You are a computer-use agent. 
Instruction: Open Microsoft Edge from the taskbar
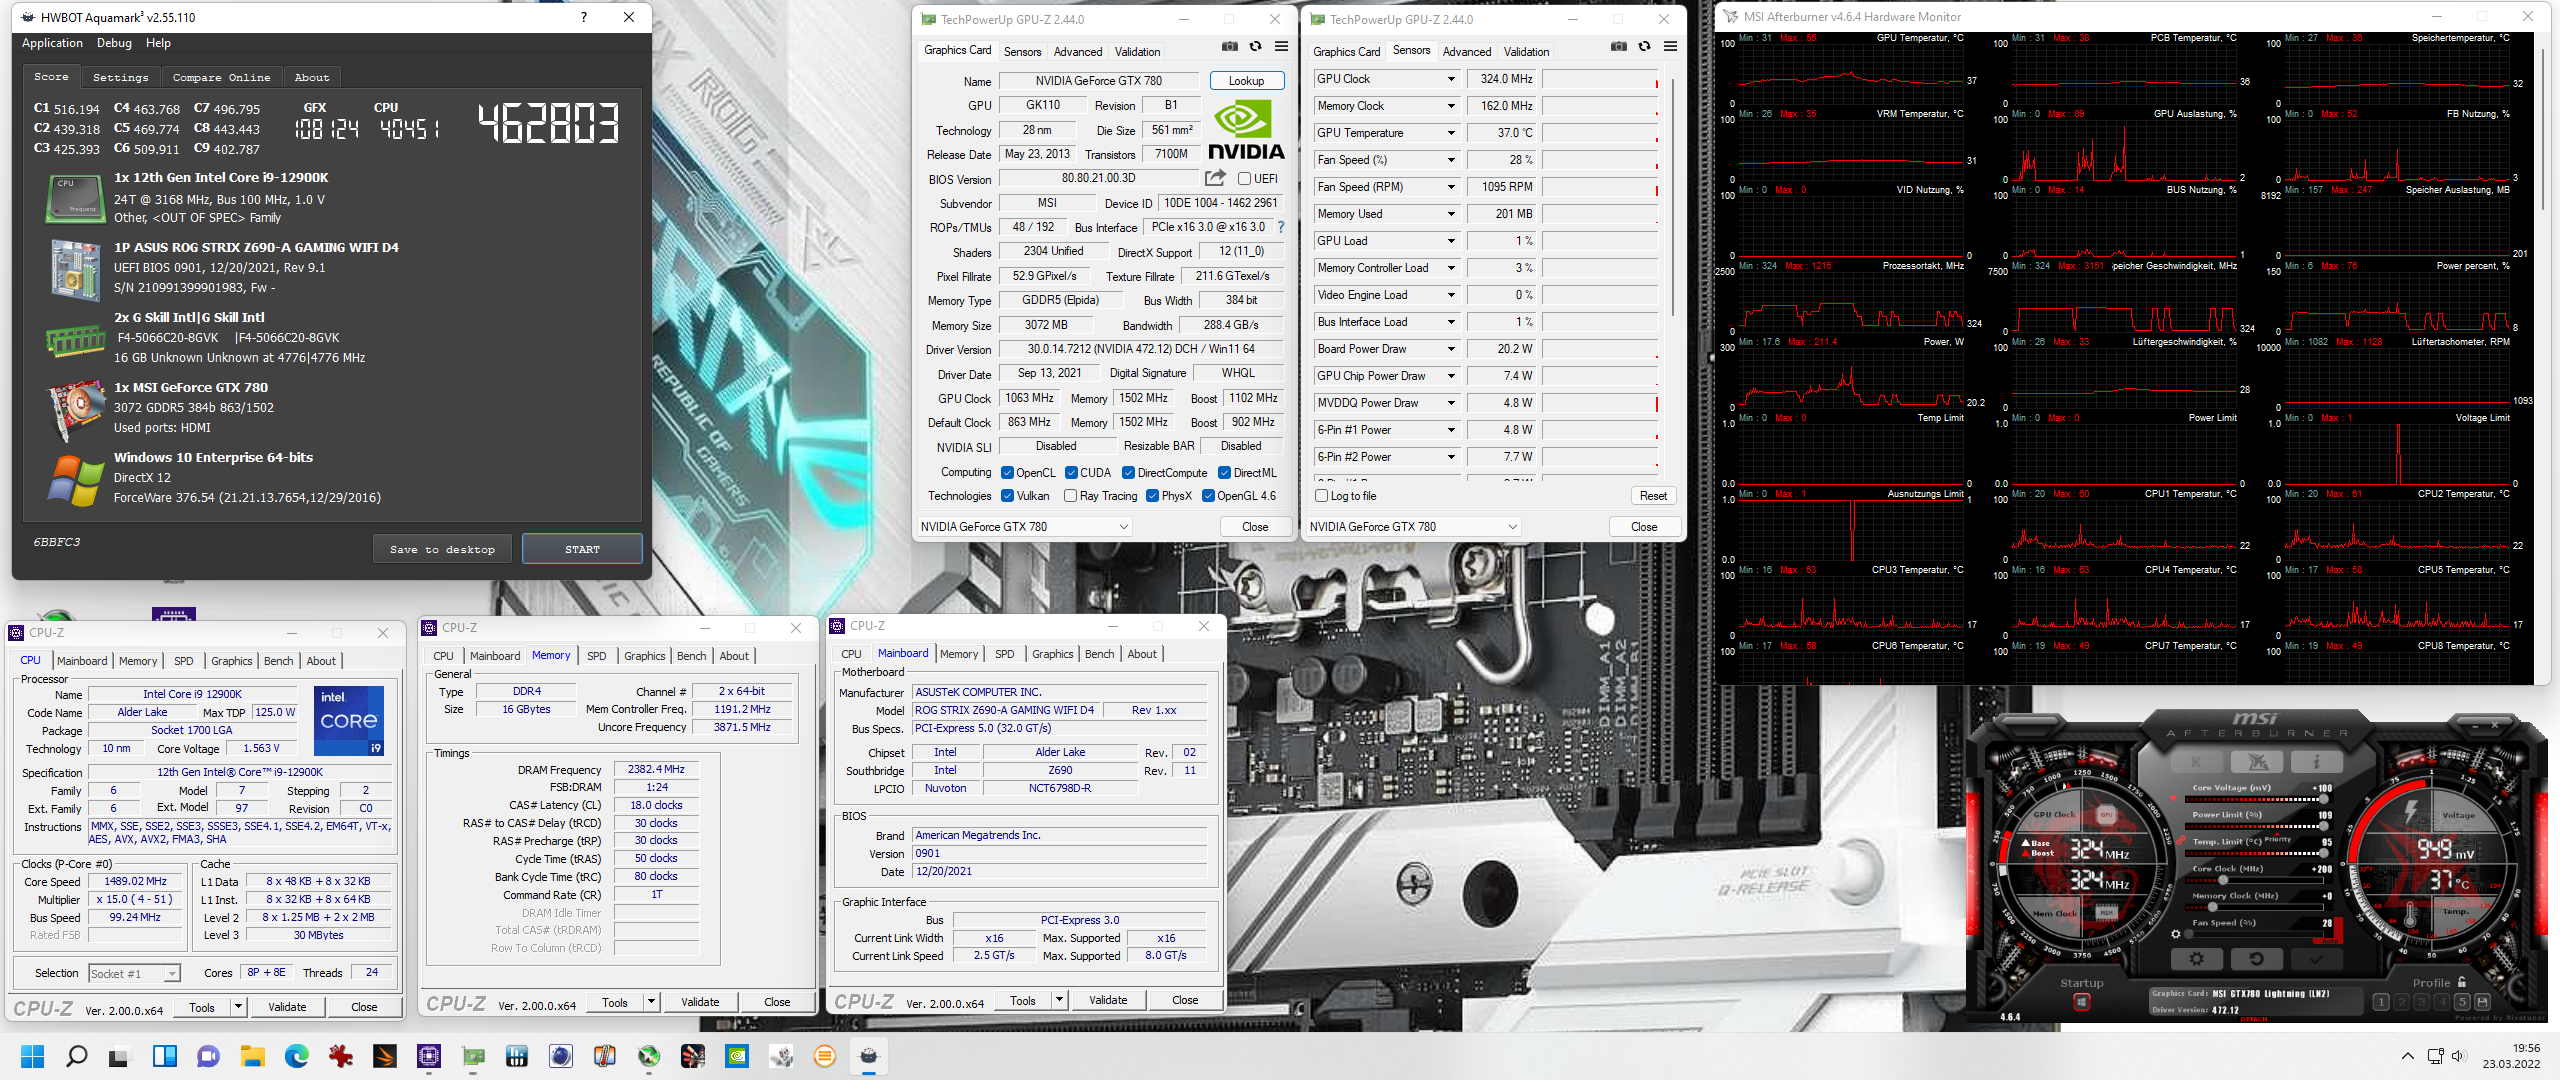click(297, 1056)
